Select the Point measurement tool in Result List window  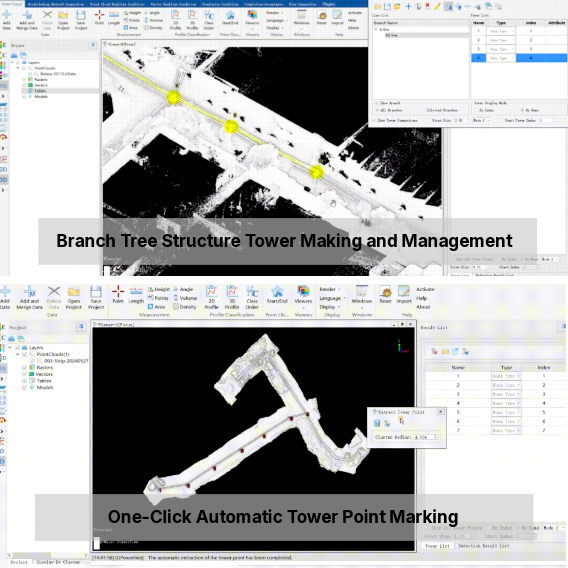[118, 294]
